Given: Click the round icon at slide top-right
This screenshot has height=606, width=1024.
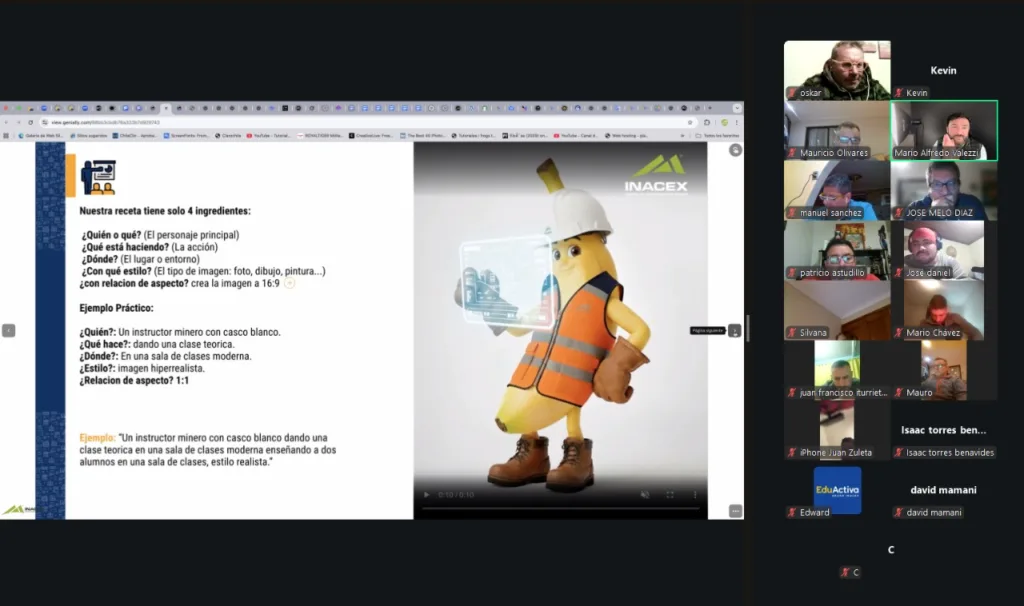Looking at the screenshot, I should (x=735, y=150).
